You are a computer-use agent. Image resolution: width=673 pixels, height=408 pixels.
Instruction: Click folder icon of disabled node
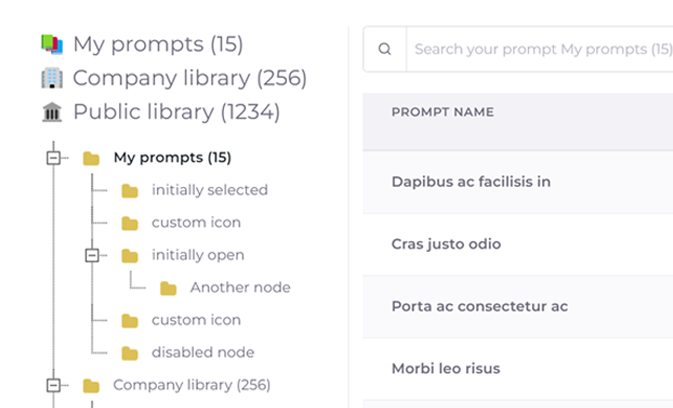click(130, 353)
